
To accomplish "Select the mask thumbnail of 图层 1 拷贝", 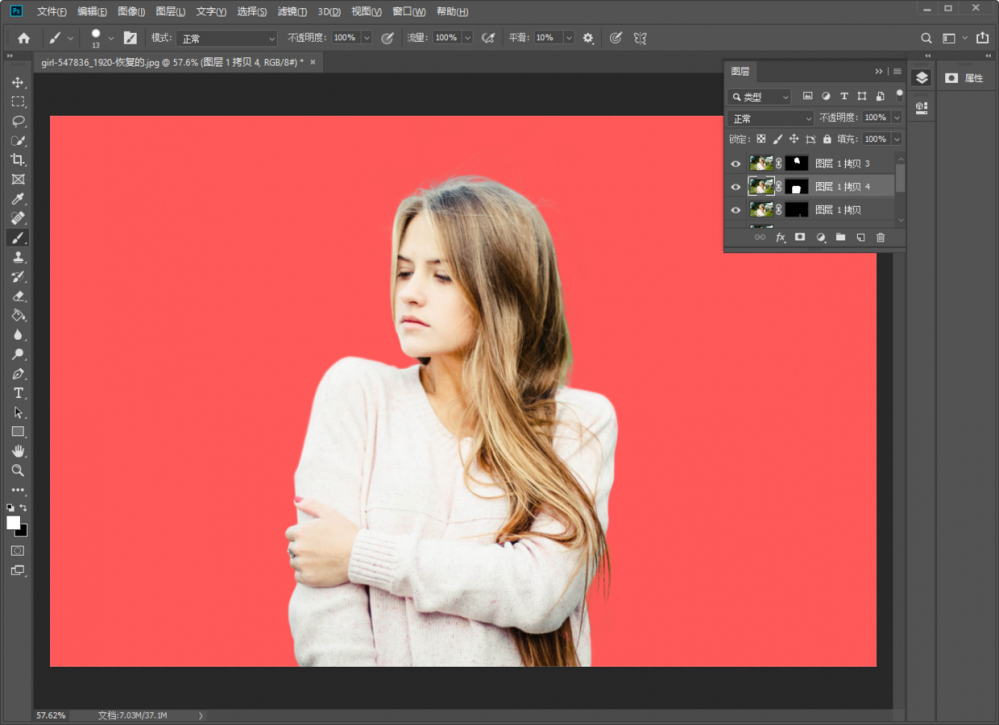I will 797,210.
